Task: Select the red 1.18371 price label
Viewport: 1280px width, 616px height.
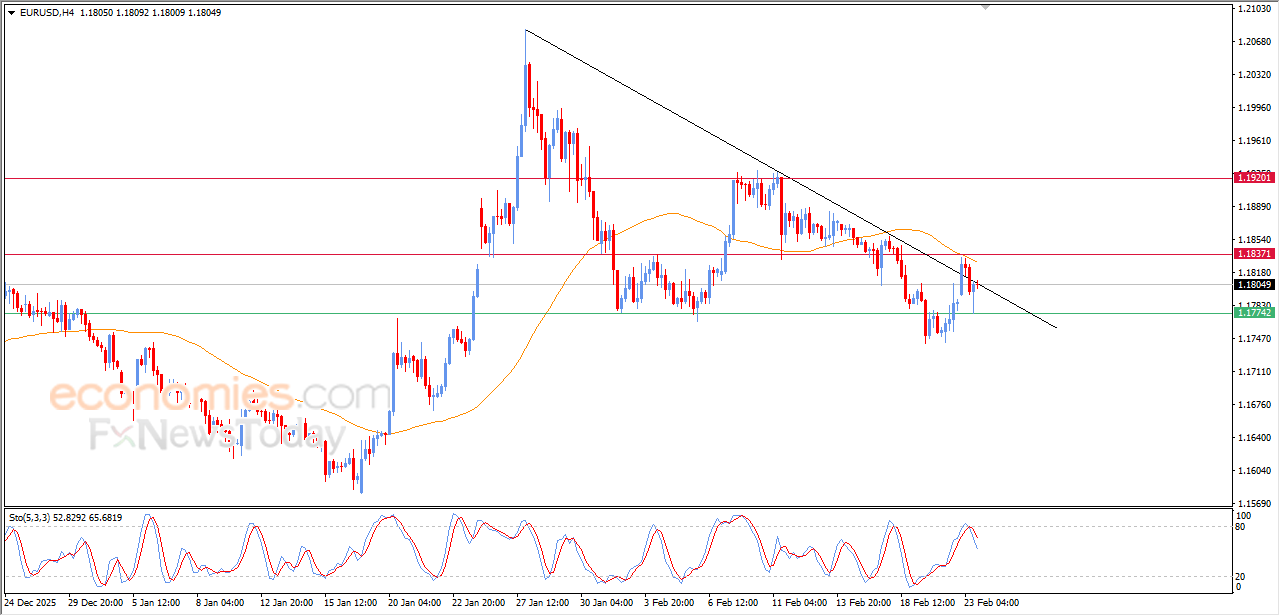Action: [x=1254, y=254]
